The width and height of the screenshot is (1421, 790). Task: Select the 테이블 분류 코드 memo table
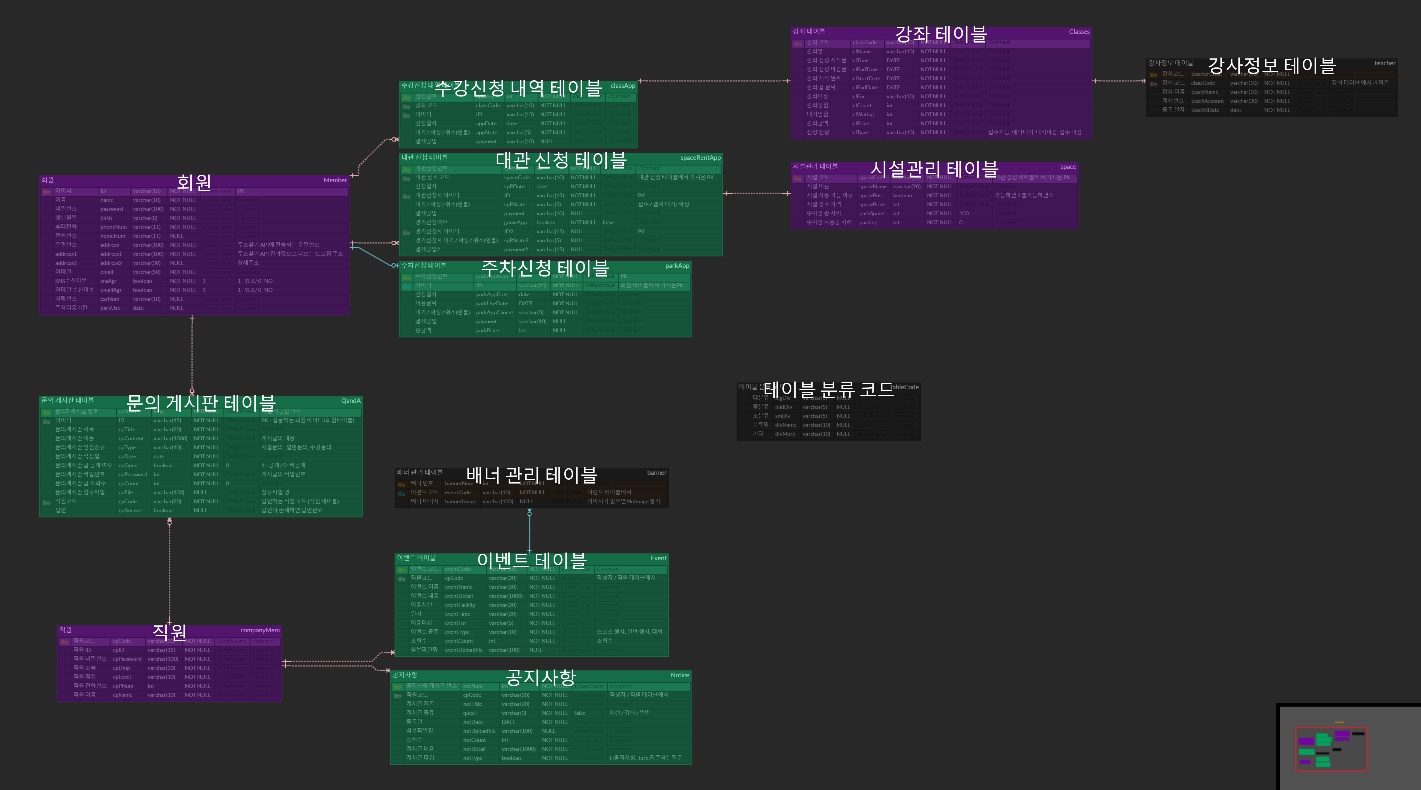(x=828, y=411)
